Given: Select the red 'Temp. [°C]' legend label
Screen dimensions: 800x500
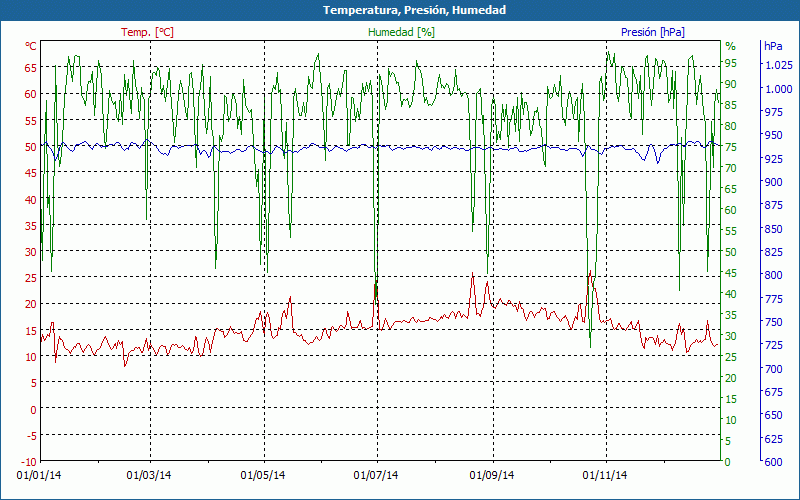Looking at the screenshot, I should coord(147,32).
